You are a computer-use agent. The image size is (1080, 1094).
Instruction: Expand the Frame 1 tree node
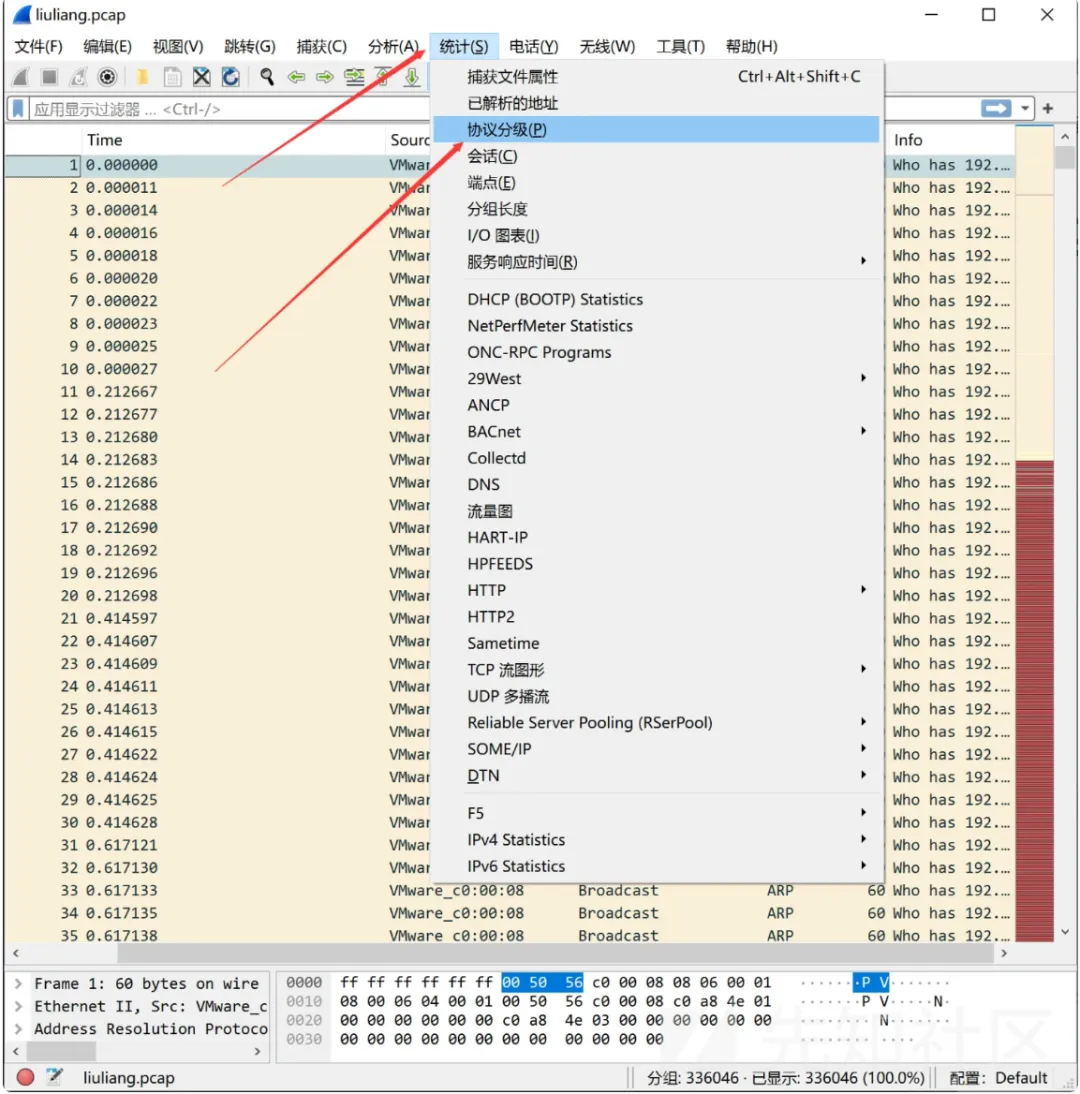[19, 983]
